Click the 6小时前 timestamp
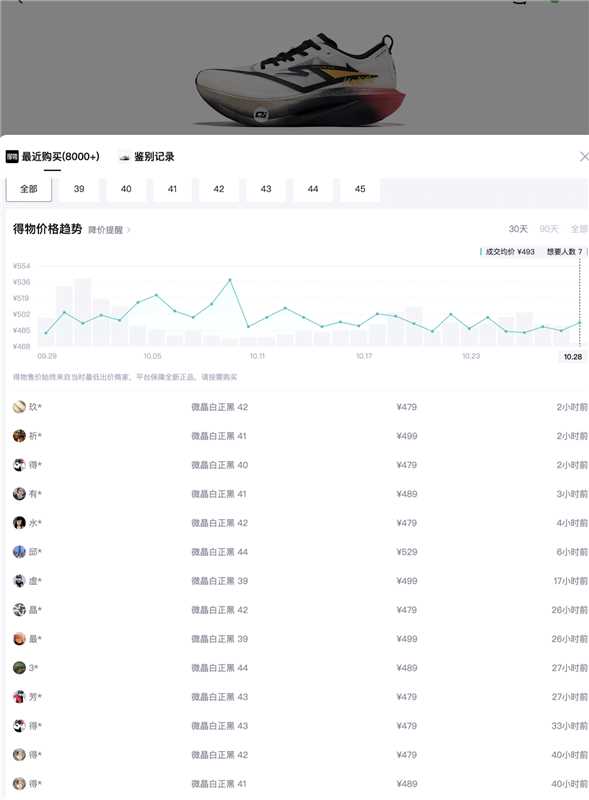The image size is (589, 800). 572,552
